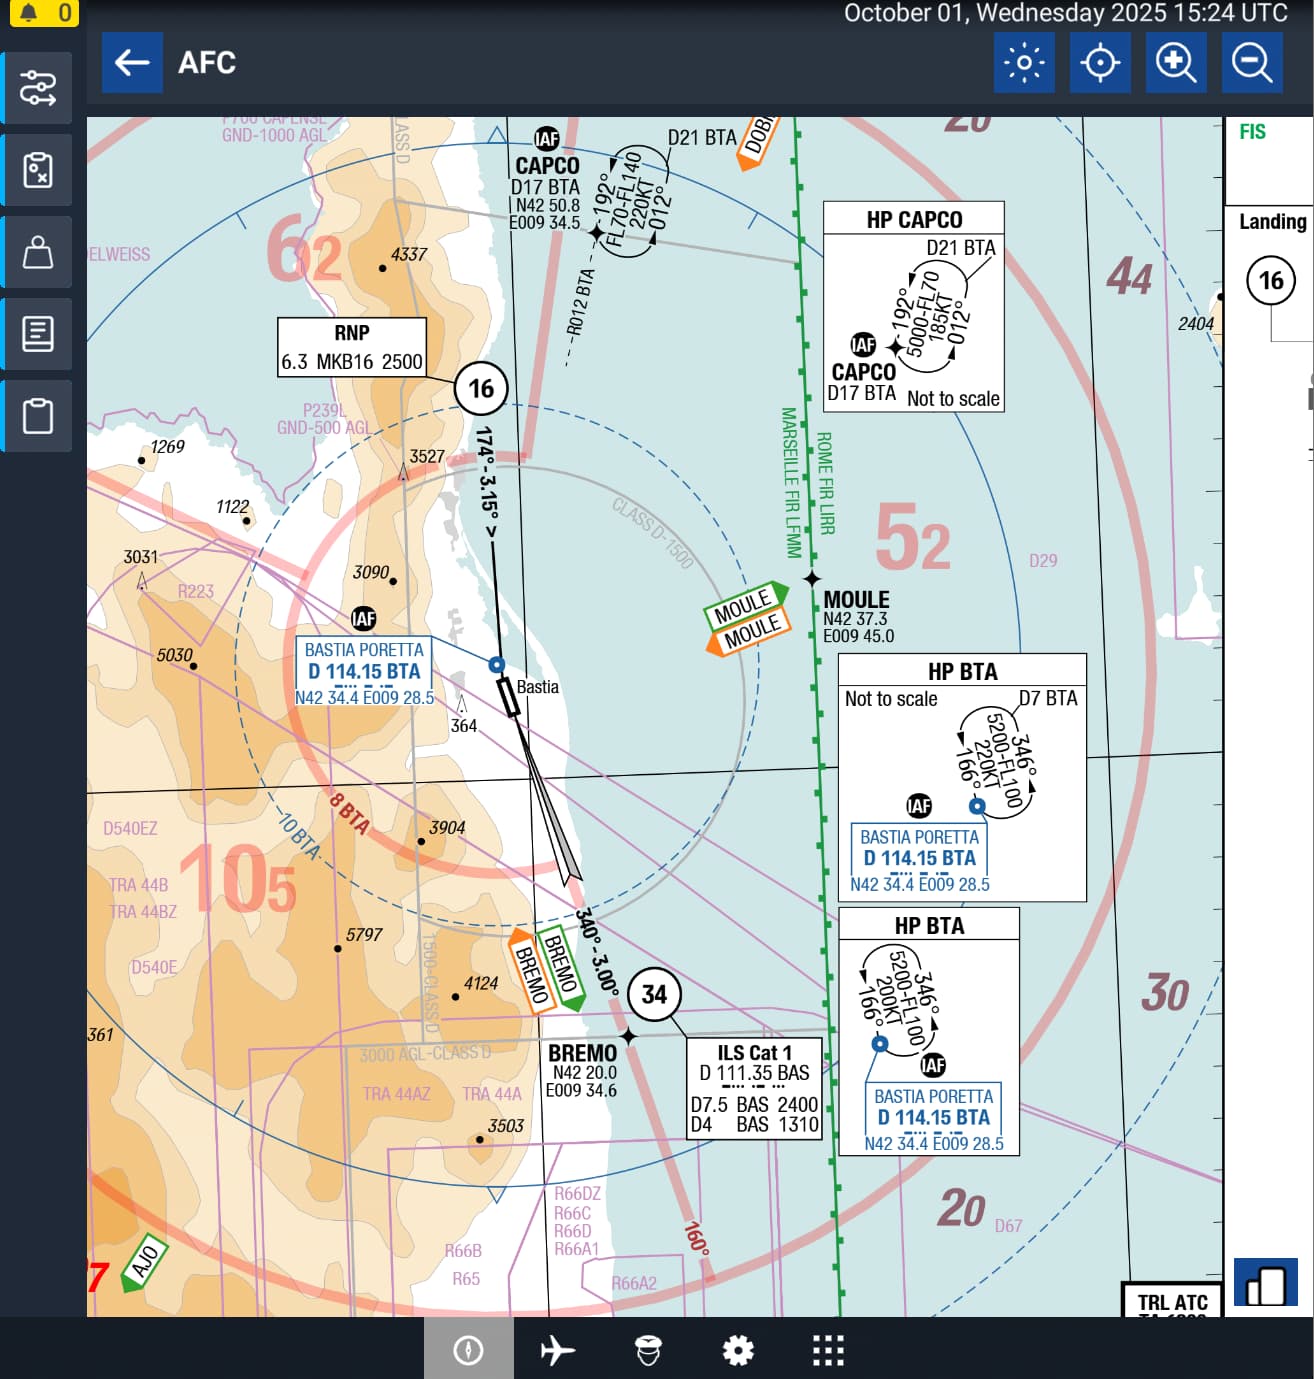
Task: Open the route planning sidebar icon
Action: coord(38,89)
